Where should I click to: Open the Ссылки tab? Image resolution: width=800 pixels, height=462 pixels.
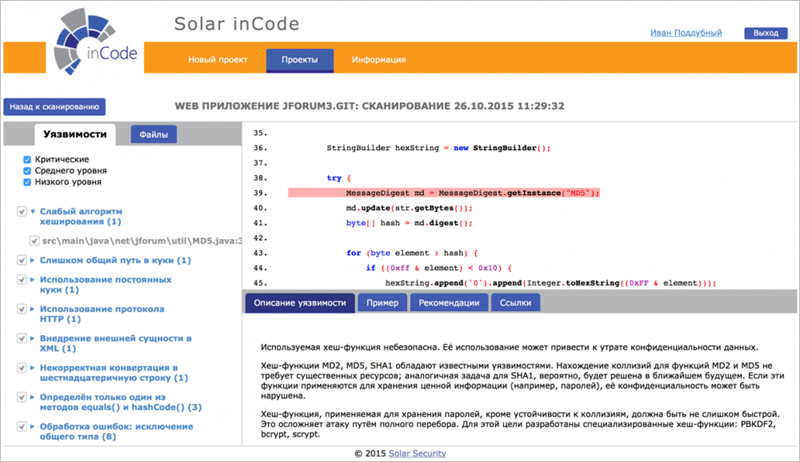click(515, 303)
